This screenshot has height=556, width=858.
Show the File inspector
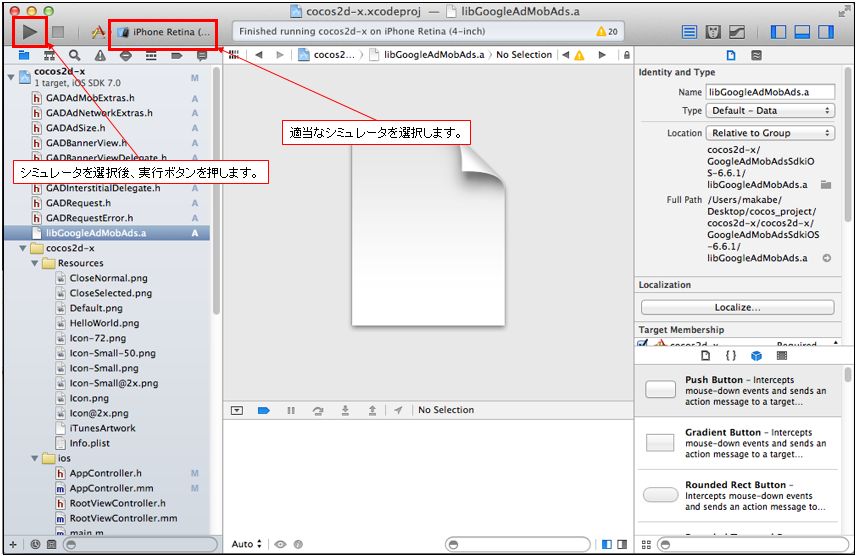pyautogui.click(x=731, y=55)
